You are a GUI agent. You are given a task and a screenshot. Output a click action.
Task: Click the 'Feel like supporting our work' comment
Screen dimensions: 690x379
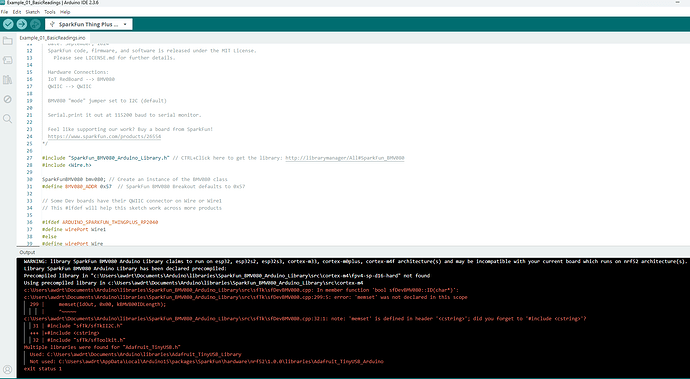pyautogui.click(x=130, y=129)
